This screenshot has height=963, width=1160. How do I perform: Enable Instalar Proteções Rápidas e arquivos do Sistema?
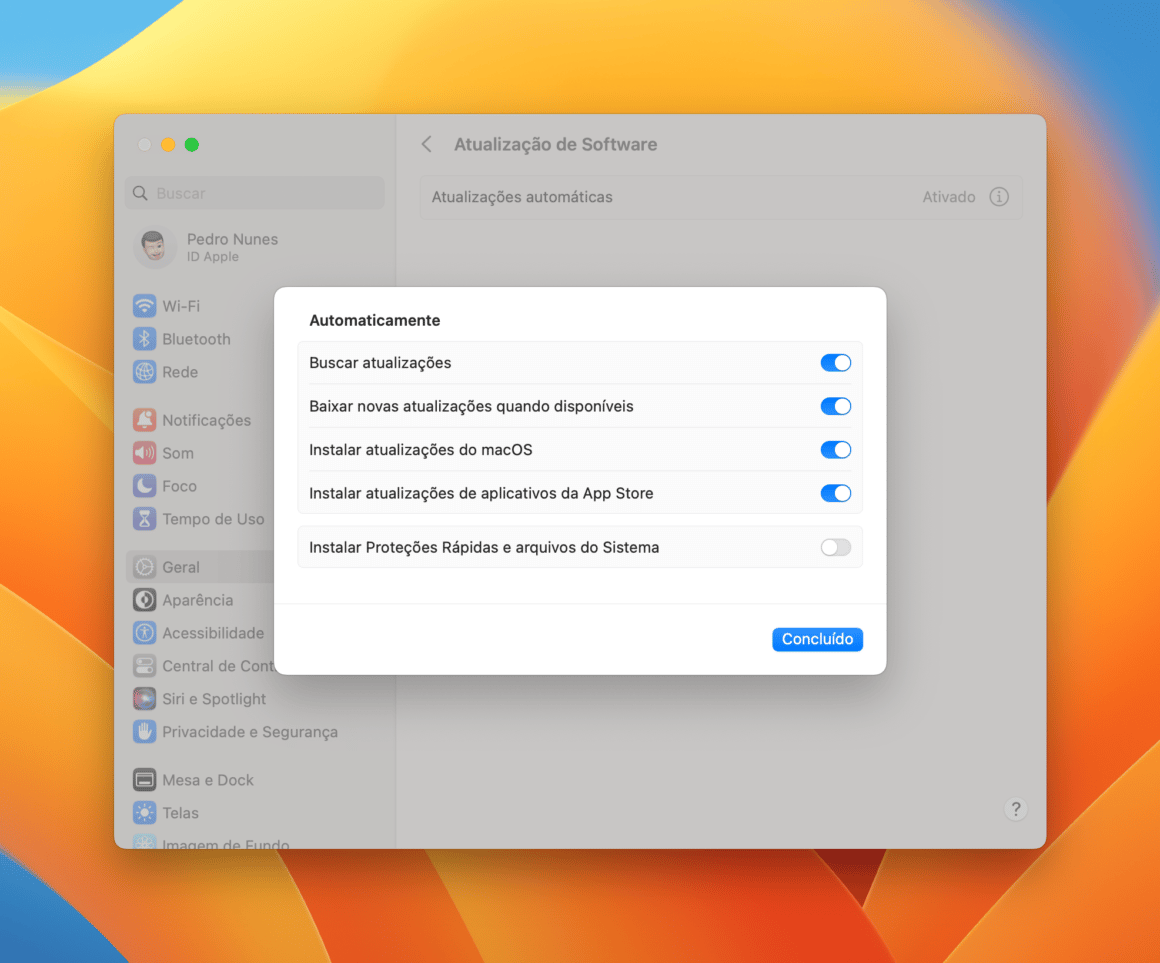click(835, 547)
